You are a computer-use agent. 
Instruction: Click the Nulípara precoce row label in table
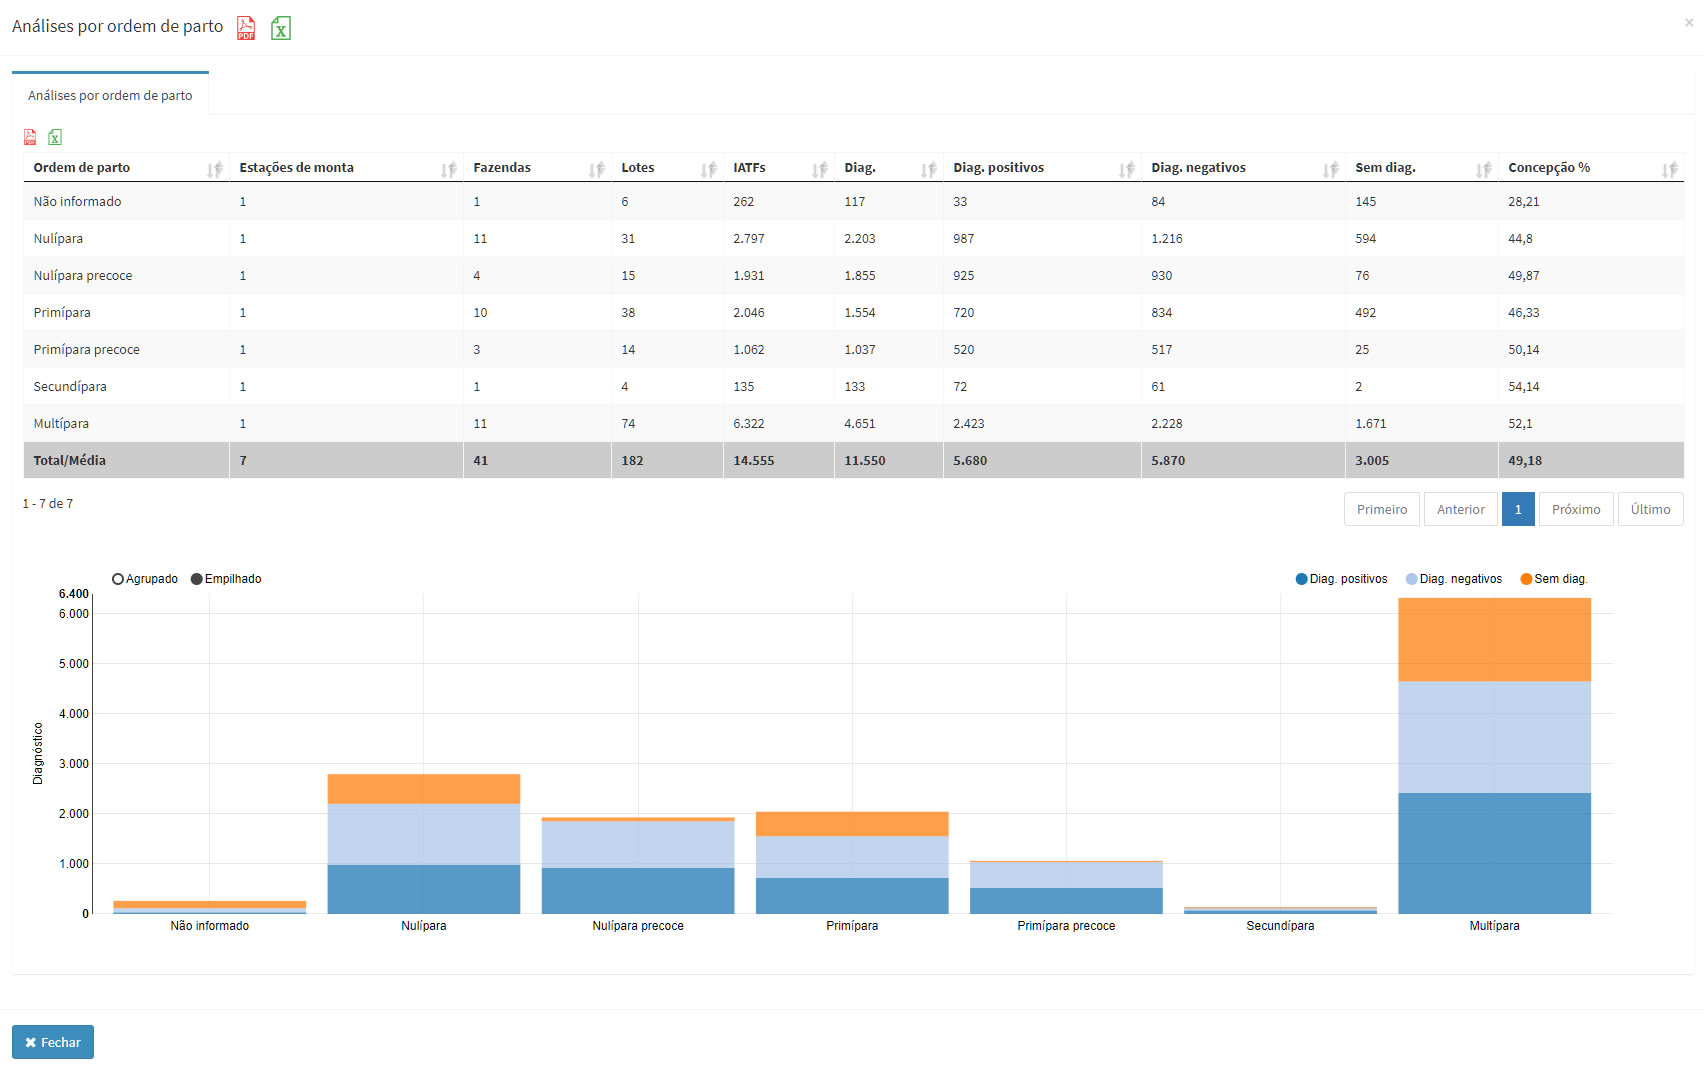point(82,275)
